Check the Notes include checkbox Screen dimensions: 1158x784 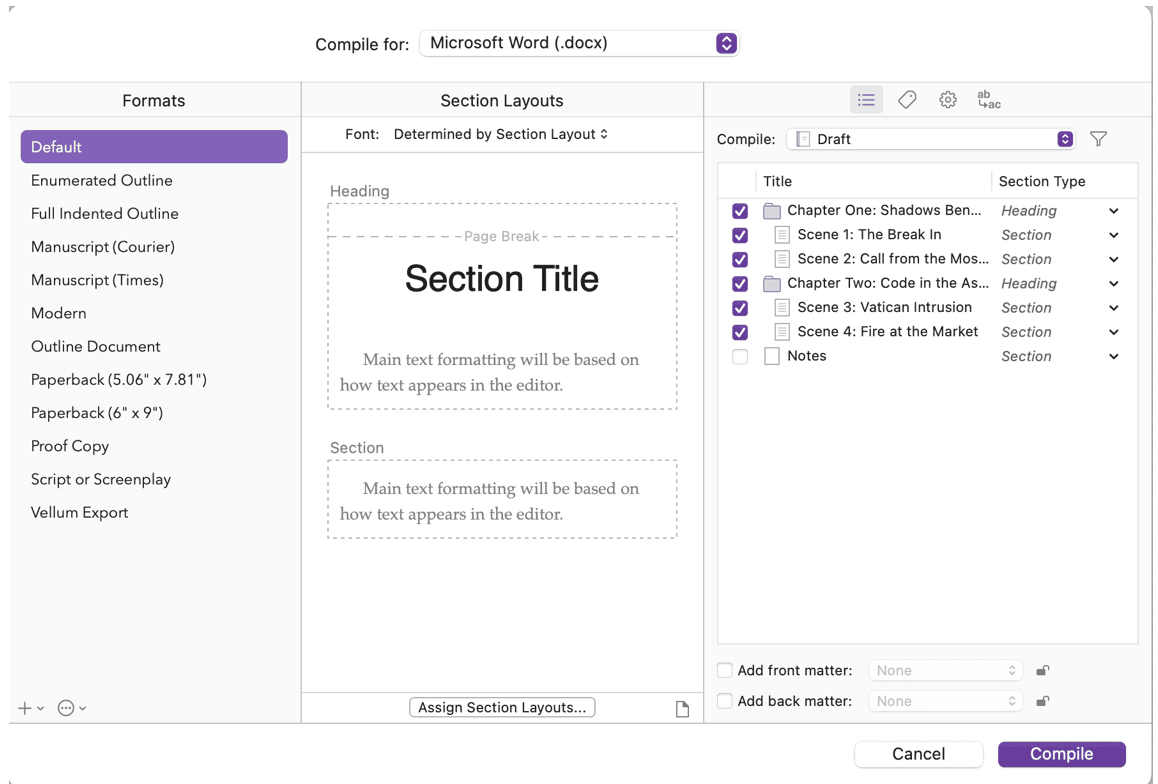[x=740, y=357]
